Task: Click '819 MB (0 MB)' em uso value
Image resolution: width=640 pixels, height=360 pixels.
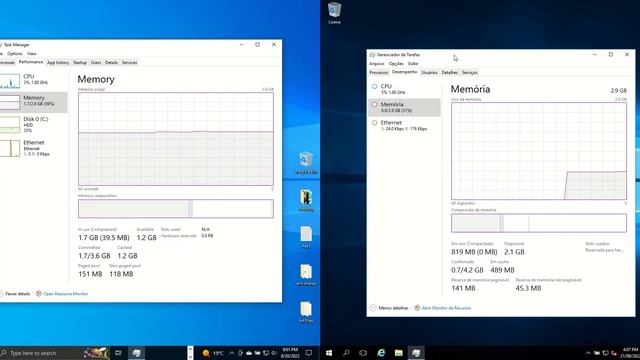Action: coord(474,252)
